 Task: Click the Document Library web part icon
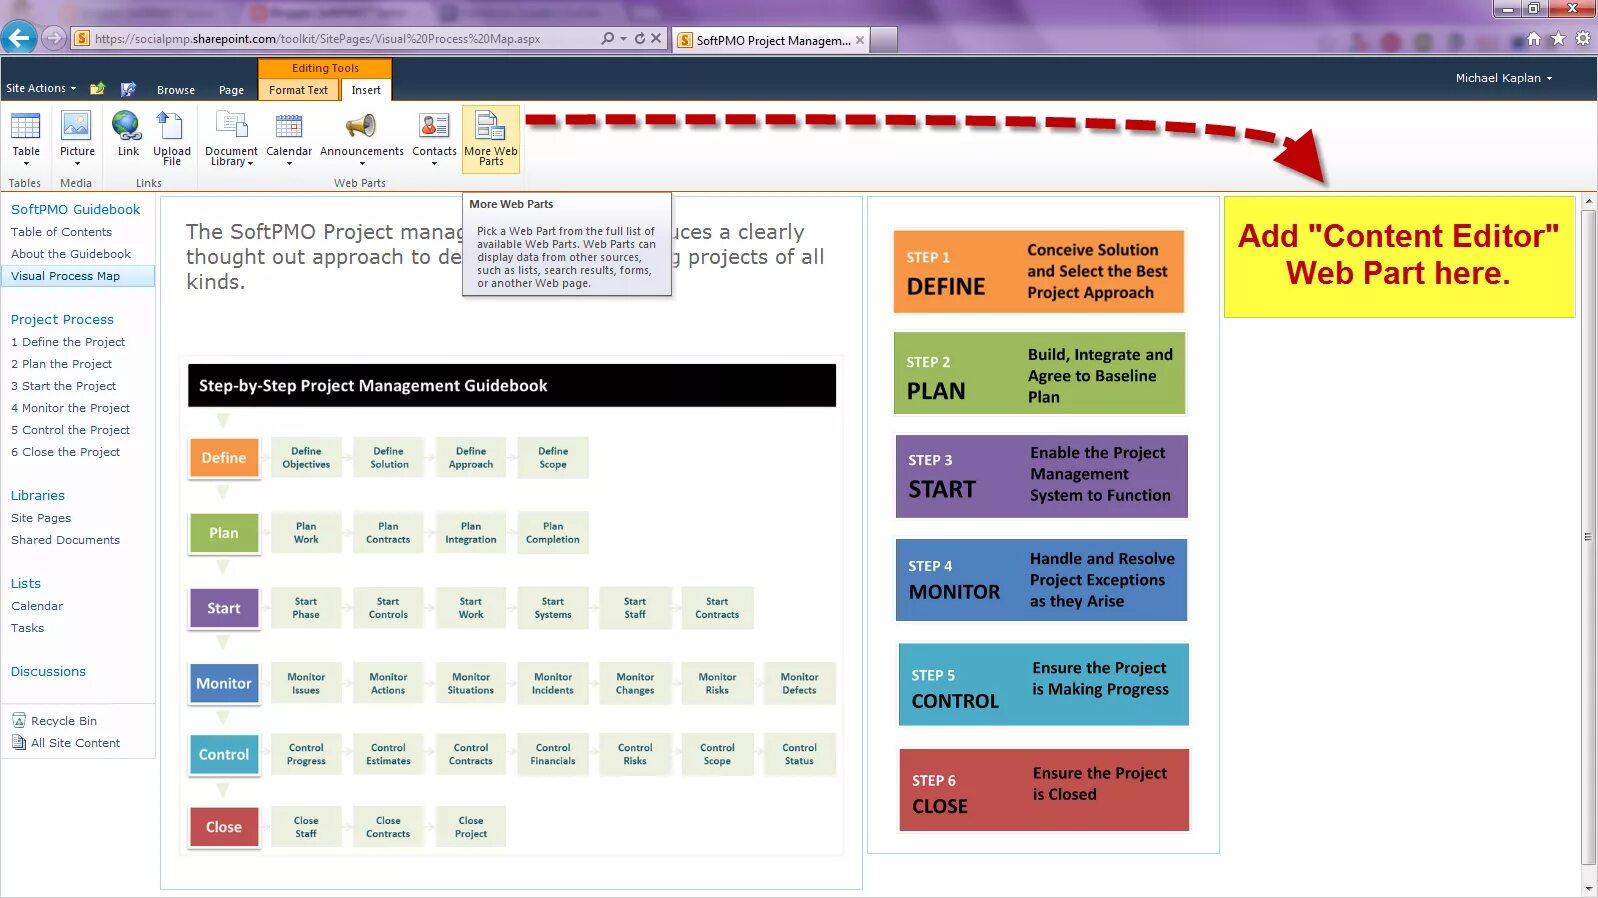tap(231, 126)
